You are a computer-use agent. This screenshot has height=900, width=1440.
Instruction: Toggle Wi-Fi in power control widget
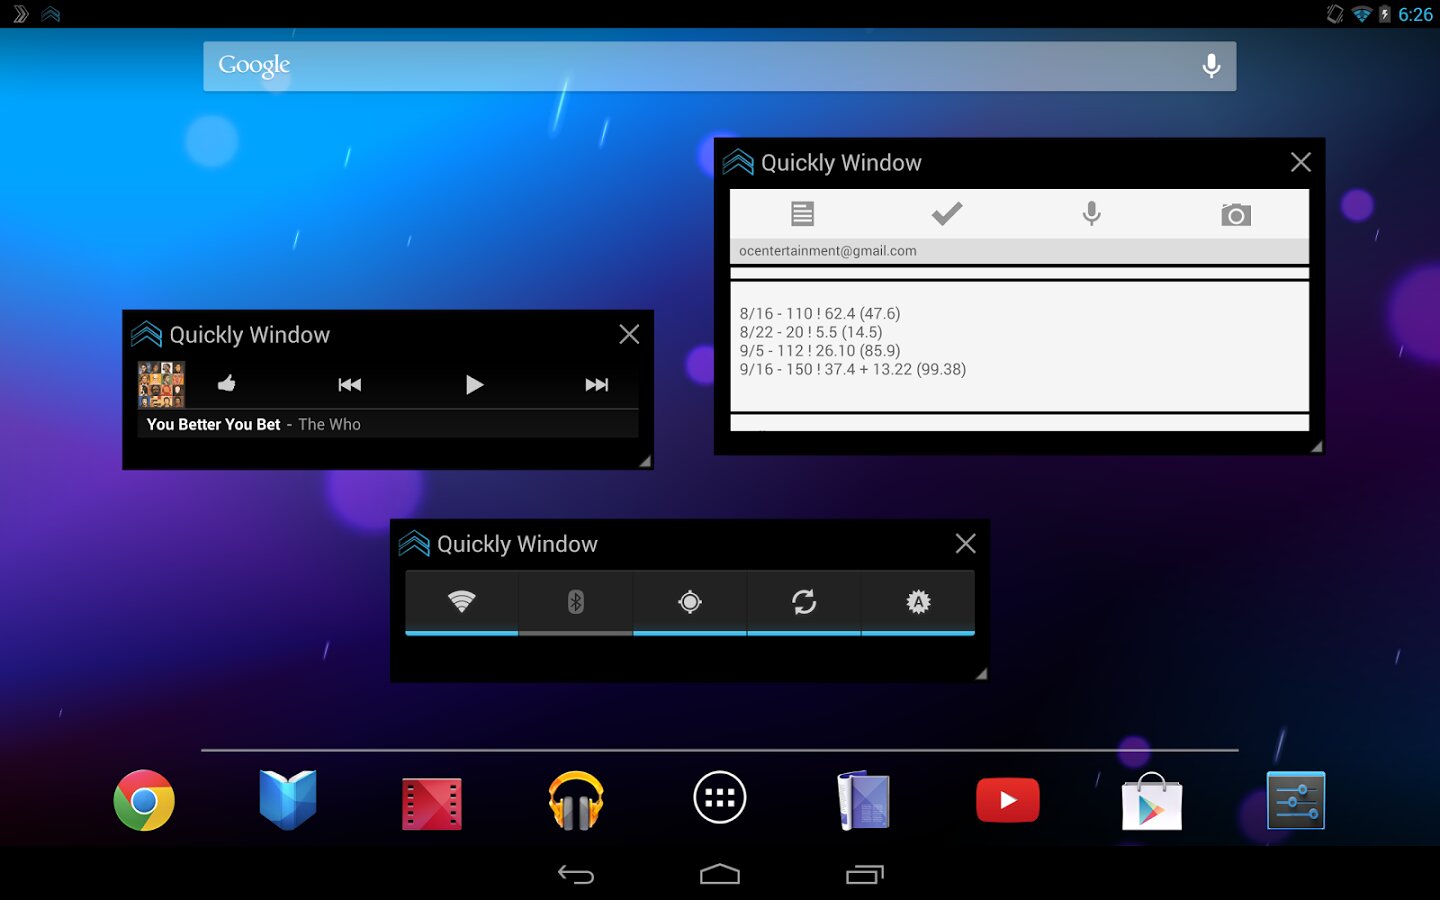pos(461,601)
